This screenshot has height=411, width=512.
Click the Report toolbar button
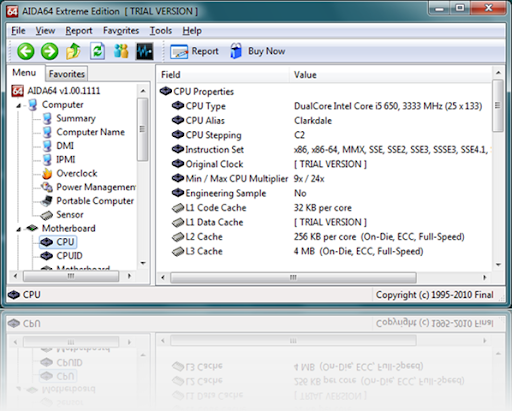[x=194, y=51]
